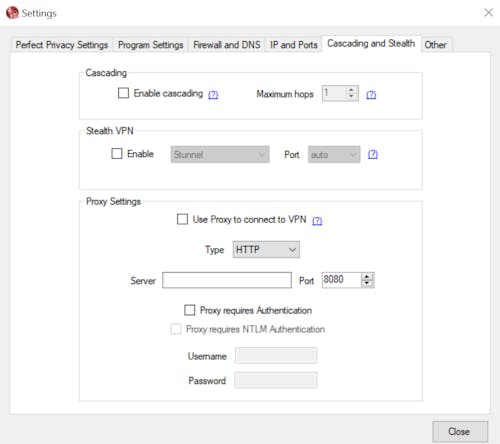This screenshot has height=444, width=500.
Task: Tick Proxy requires Authentication
Action: tap(190, 310)
